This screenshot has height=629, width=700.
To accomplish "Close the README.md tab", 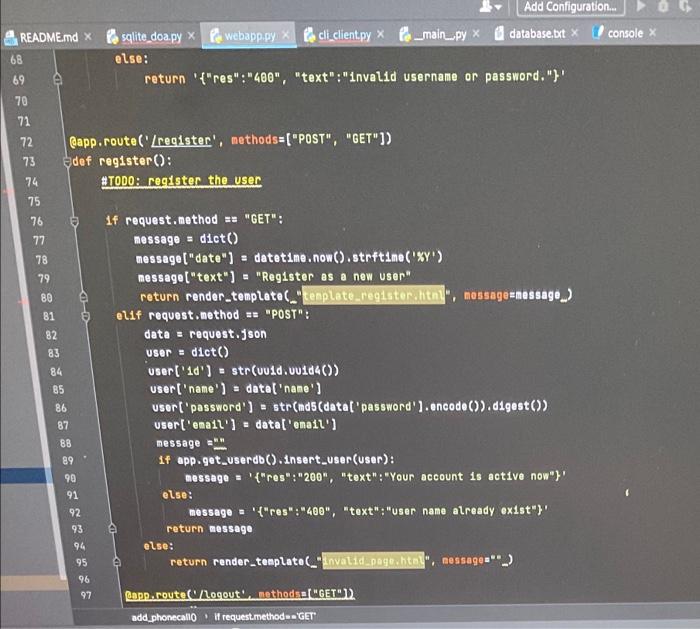I will pos(88,37).
